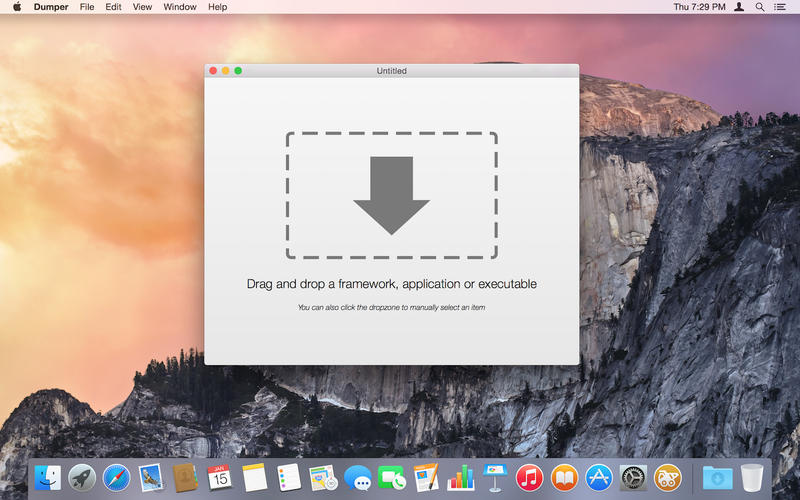Image resolution: width=800 pixels, height=500 pixels.
Task: Open Finder from the Dock
Action: 48,478
